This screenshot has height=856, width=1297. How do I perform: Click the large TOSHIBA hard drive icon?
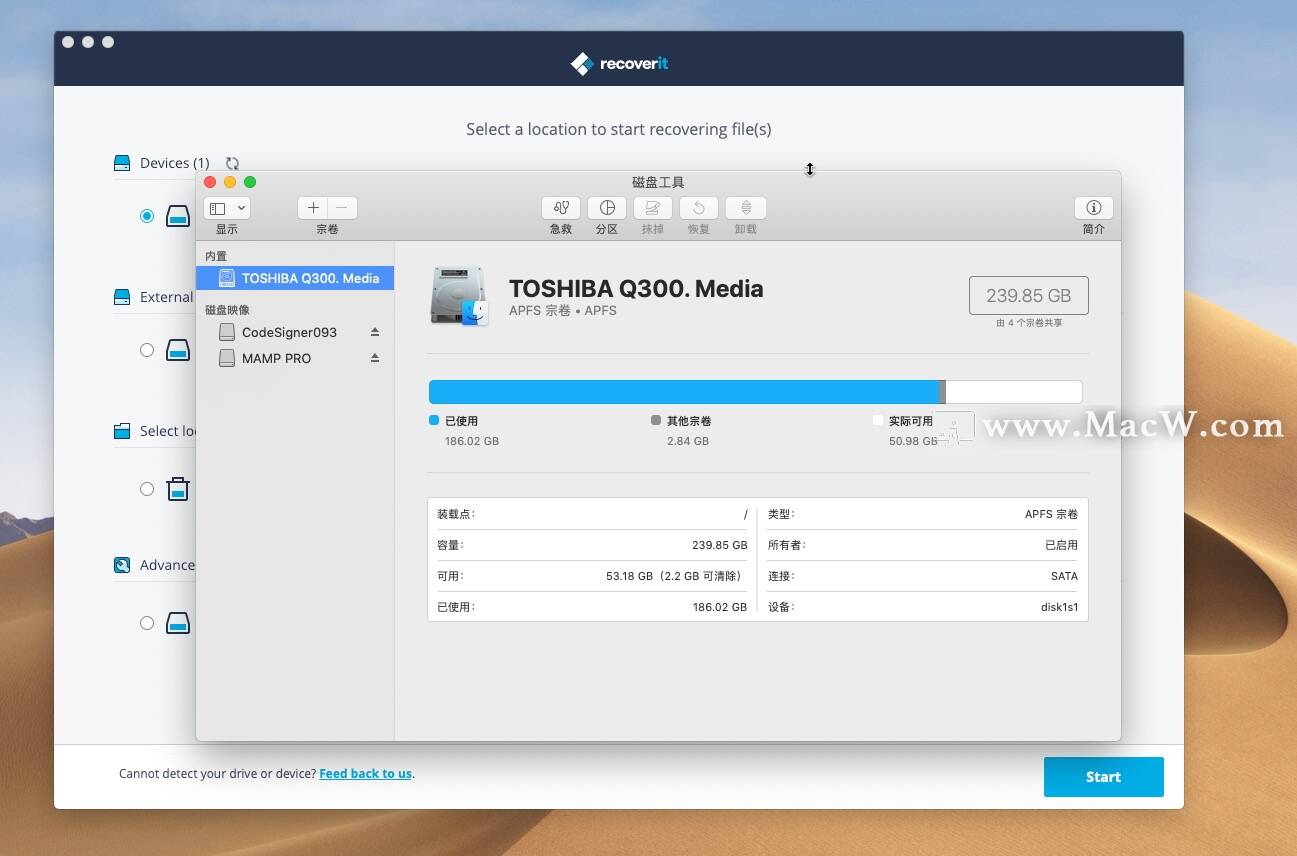pos(459,296)
